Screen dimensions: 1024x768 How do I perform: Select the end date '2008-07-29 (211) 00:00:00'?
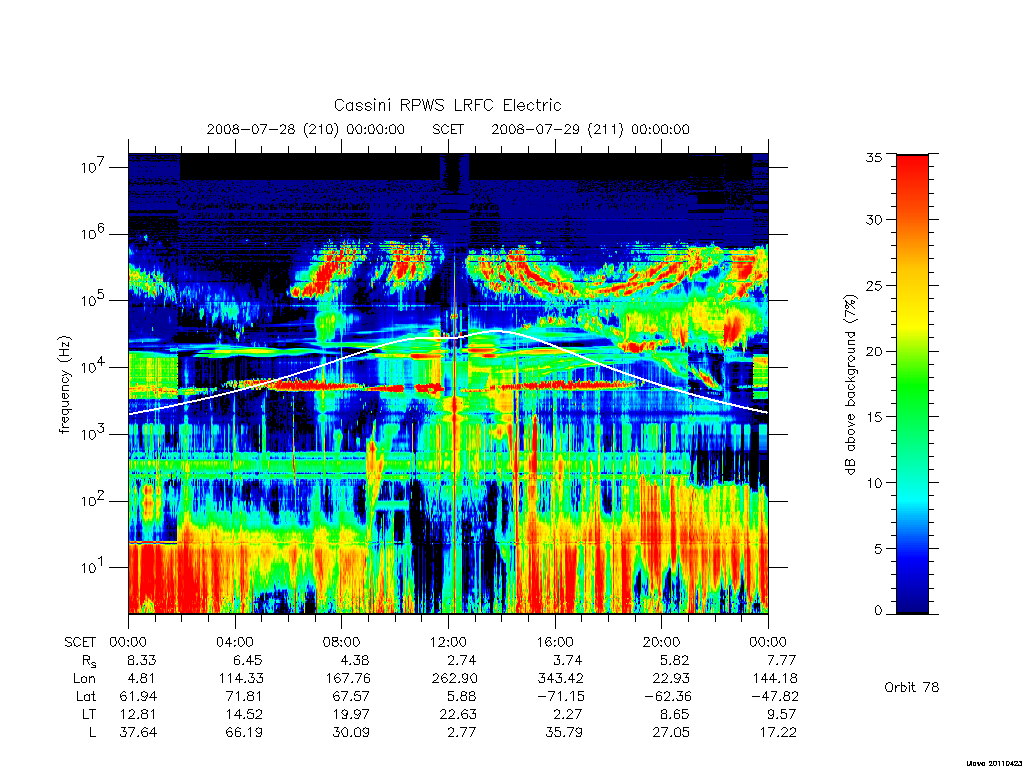[x=590, y=129]
